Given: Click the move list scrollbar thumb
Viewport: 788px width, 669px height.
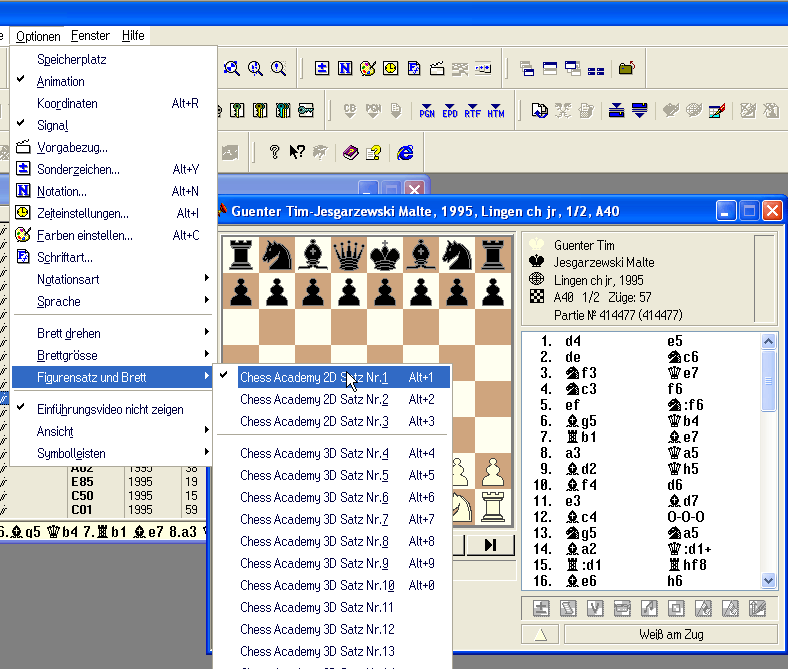Looking at the screenshot, I should pyautogui.click(x=768, y=380).
